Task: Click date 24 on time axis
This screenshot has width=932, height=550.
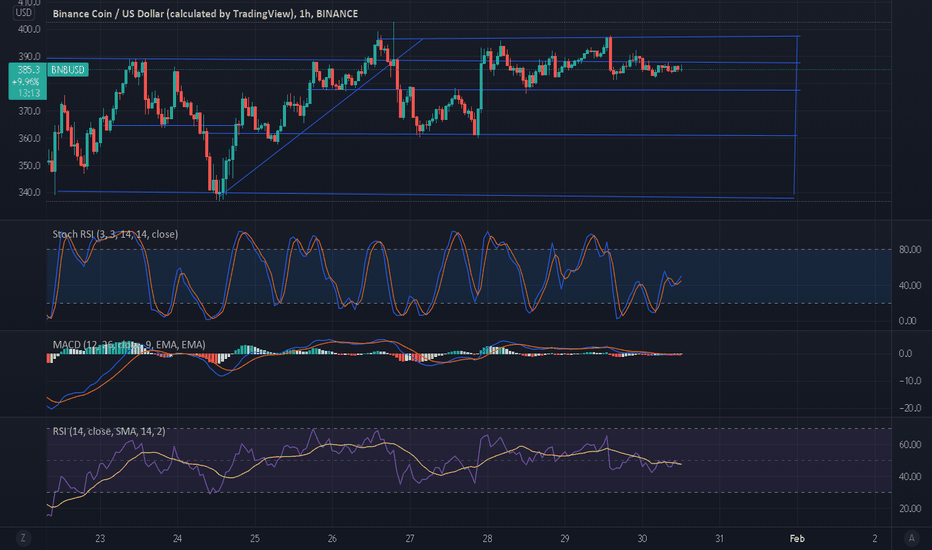Action: click(x=177, y=539)
